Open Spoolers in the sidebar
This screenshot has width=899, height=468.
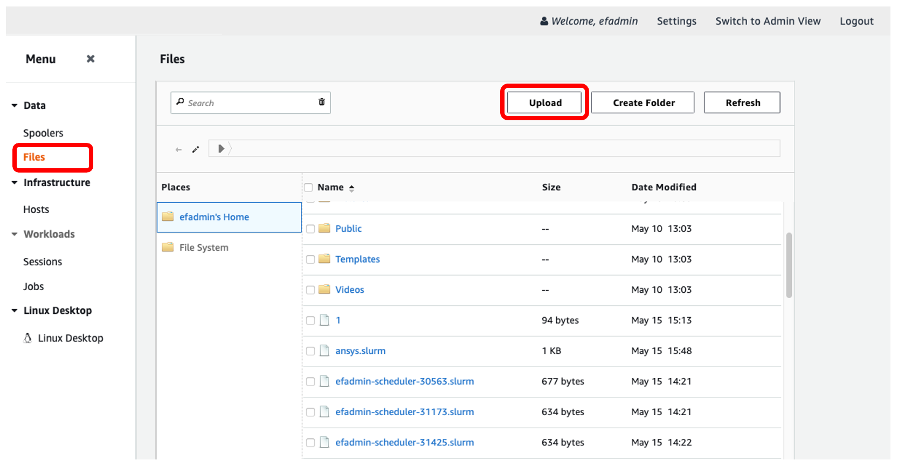(x=43, y=133)
